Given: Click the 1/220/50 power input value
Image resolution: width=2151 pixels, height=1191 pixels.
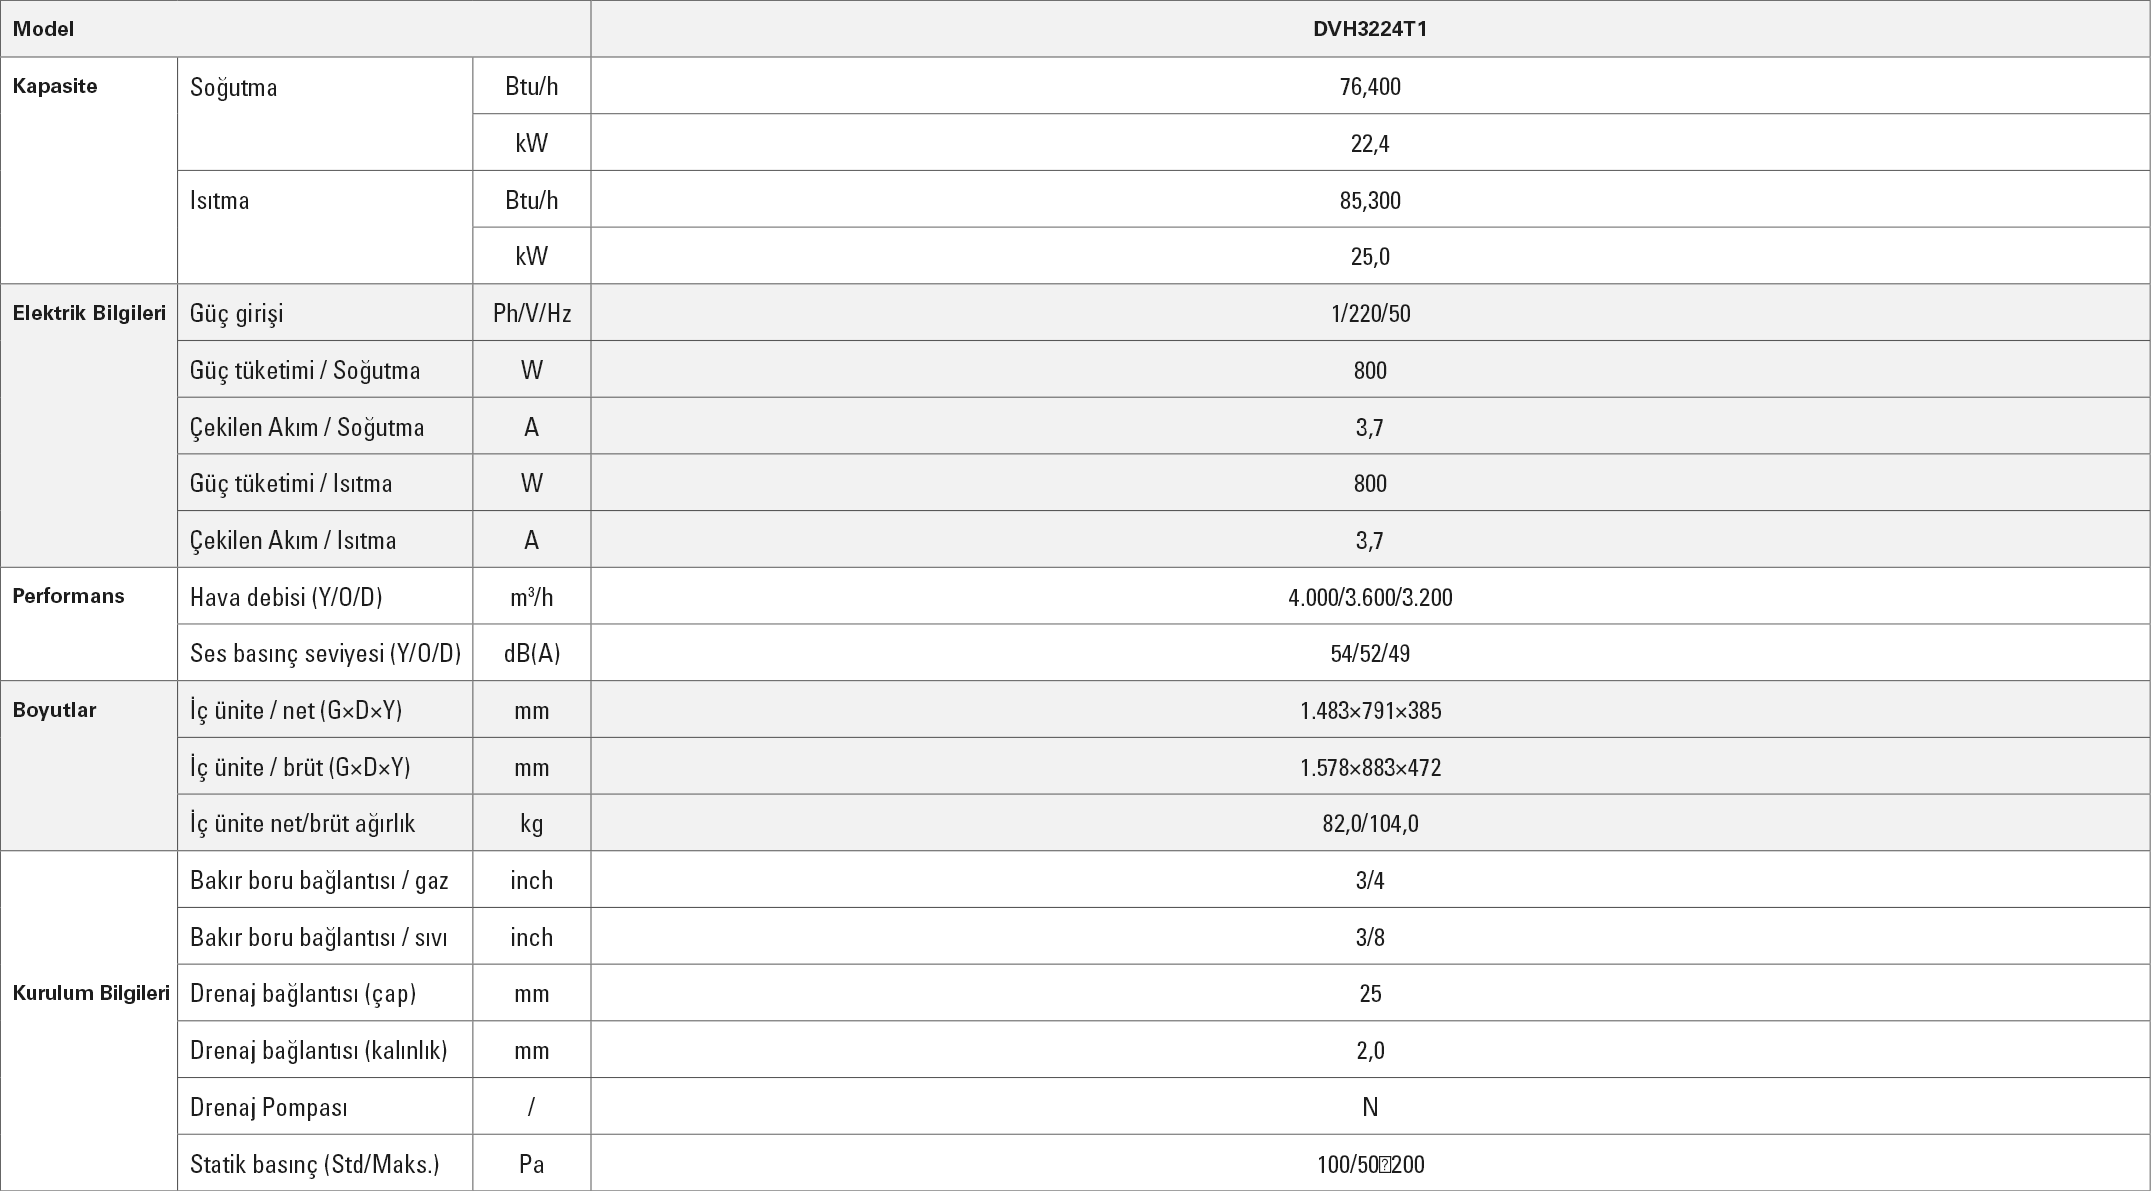Looking at the screenshot, I should point(1369,314).
